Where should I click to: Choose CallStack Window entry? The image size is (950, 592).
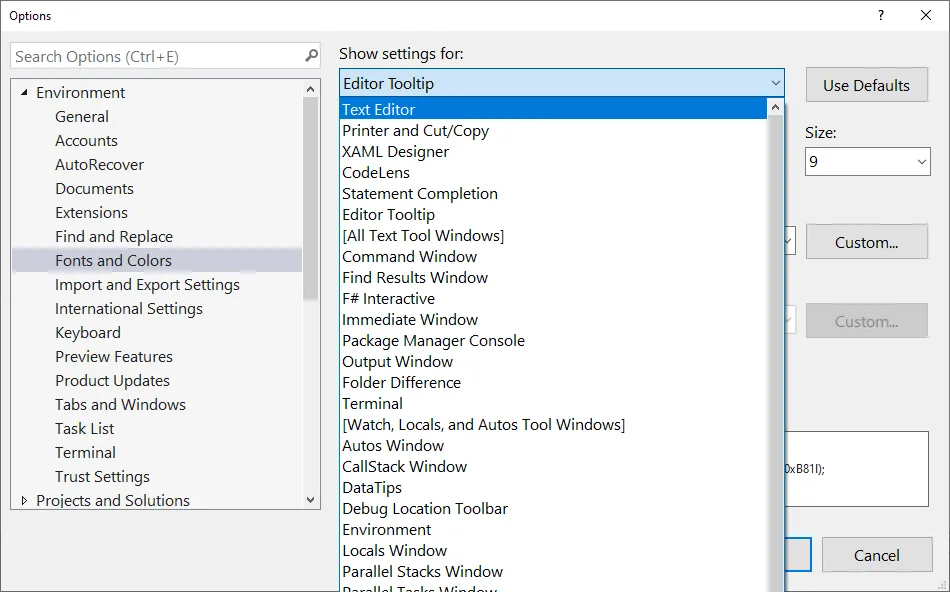pyautogui.click(x=553, y=467)
